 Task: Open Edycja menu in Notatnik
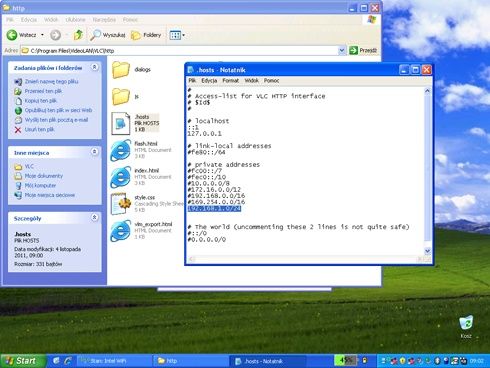209,80
